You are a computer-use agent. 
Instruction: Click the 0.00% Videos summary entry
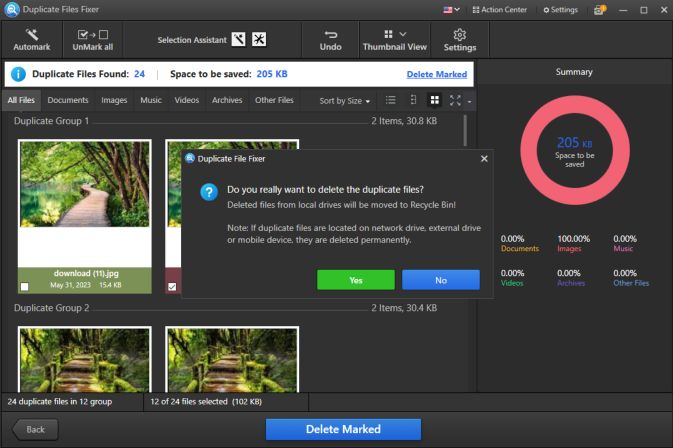(512, 278)
